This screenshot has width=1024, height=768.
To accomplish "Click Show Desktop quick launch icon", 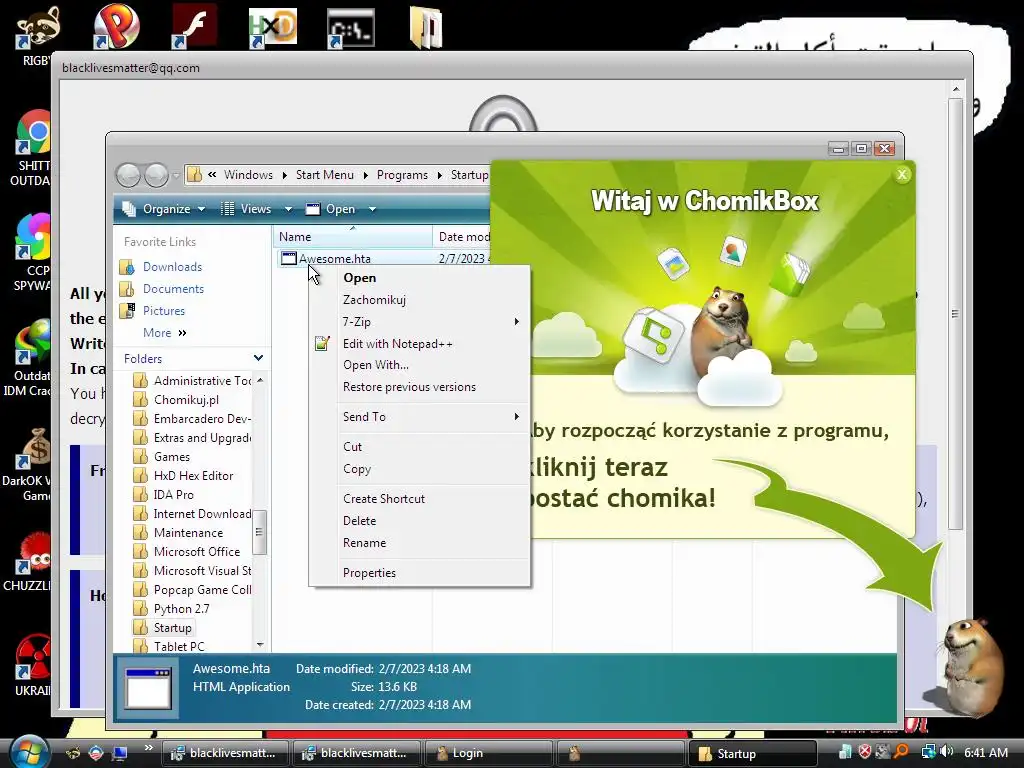I will coord(120,754).
